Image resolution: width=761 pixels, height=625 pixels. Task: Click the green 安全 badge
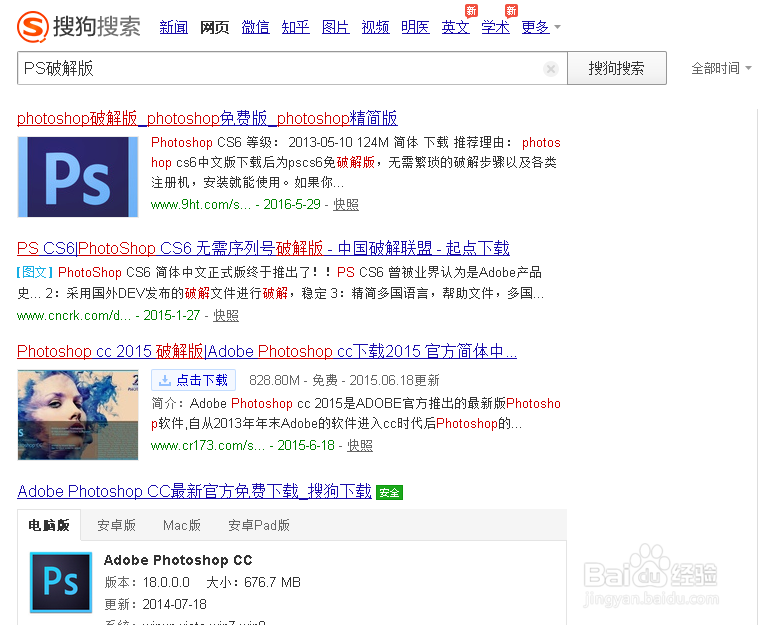click(x=389, y=493)
